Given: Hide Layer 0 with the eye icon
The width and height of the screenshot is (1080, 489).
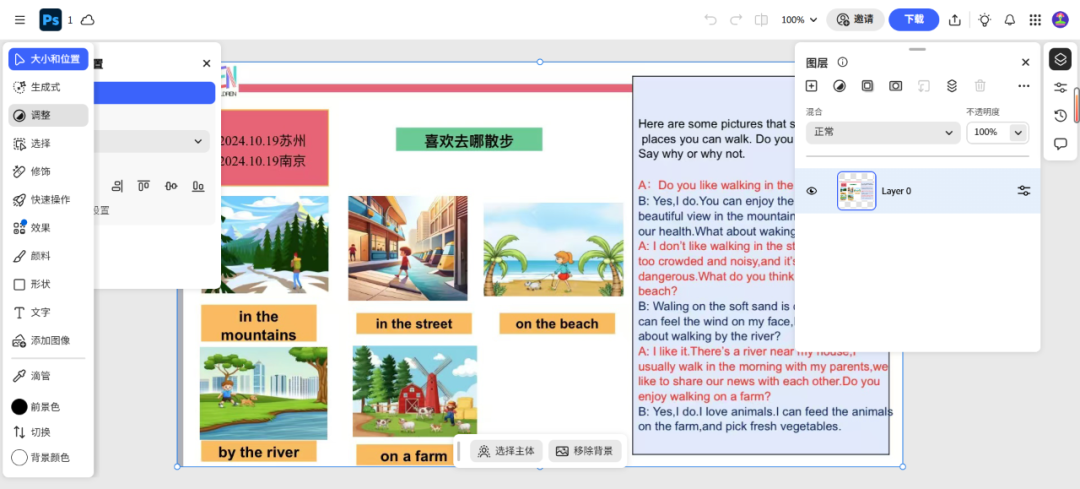Looking at the screenshot, I should [x=812, y=191].
